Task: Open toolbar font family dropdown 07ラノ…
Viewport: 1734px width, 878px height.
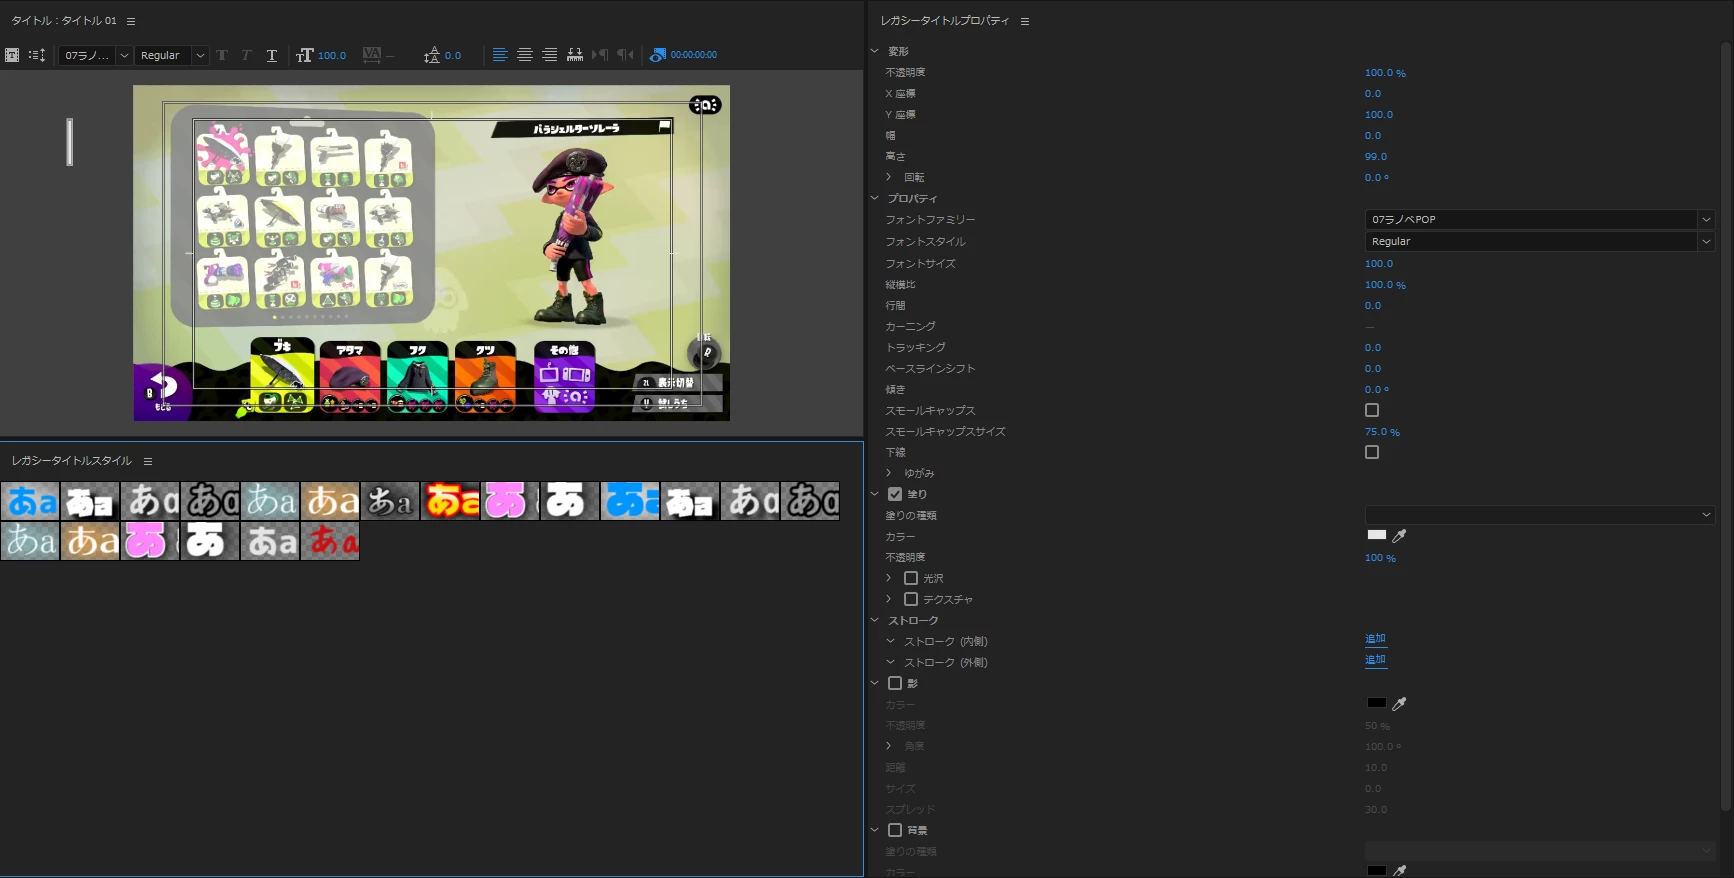Action: (95, 55)
